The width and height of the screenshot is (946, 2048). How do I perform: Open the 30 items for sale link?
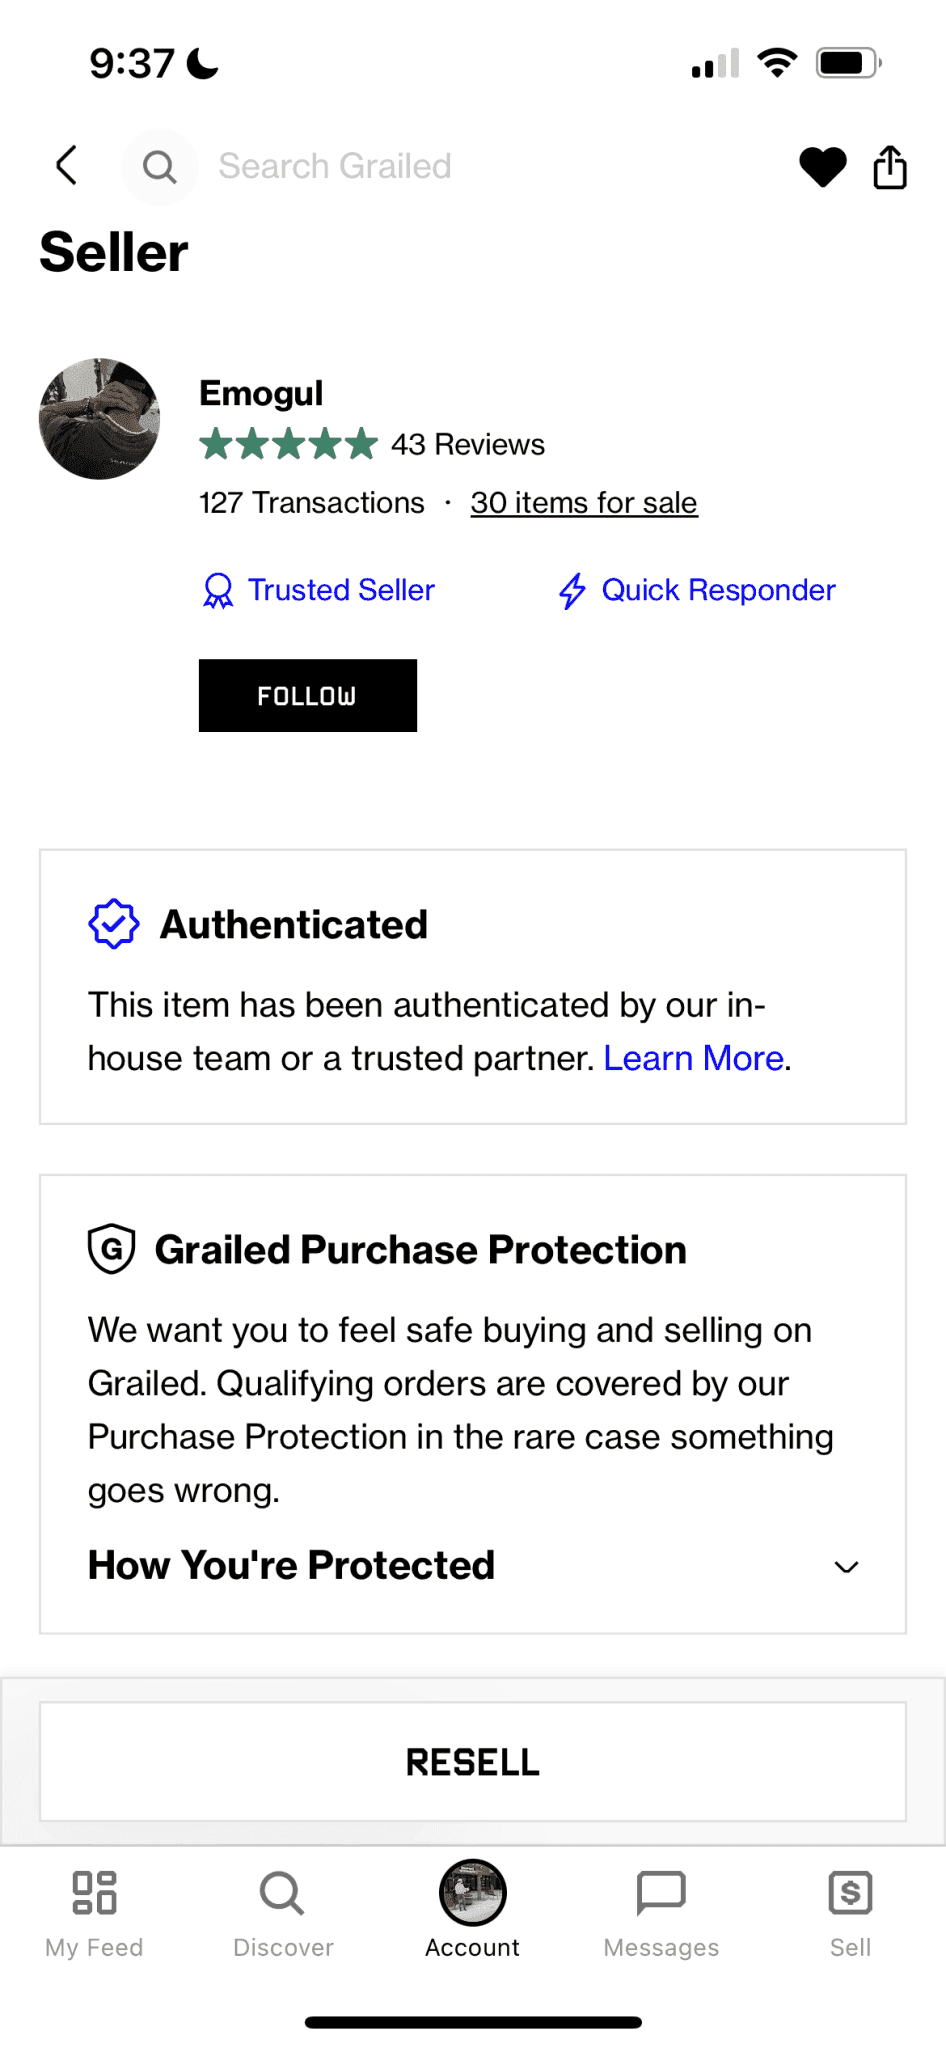point(584,503)
